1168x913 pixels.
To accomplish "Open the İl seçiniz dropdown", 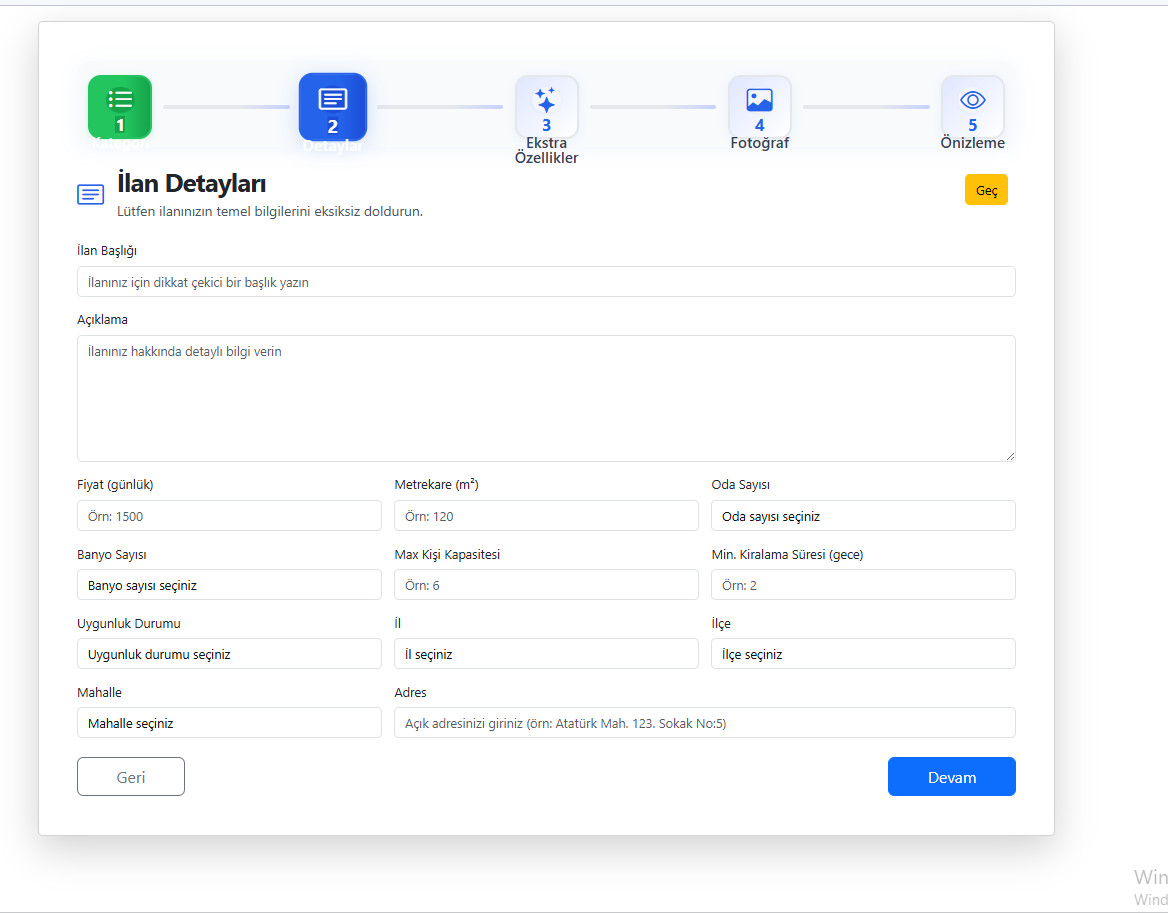I will pyautogui.click(x=546, y=655).
